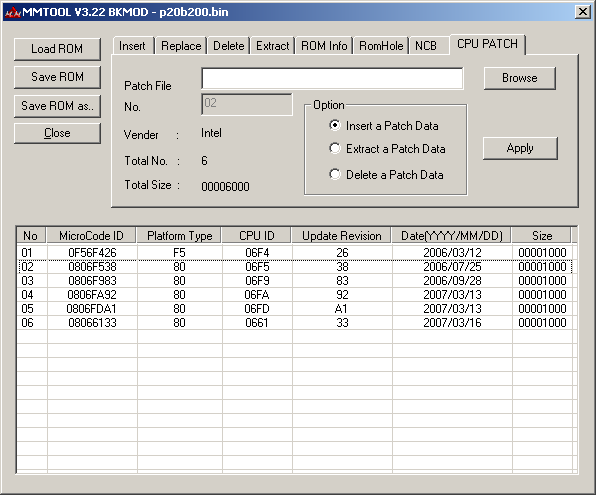Click the MMTOOL title bar app icon

(12, 11)
